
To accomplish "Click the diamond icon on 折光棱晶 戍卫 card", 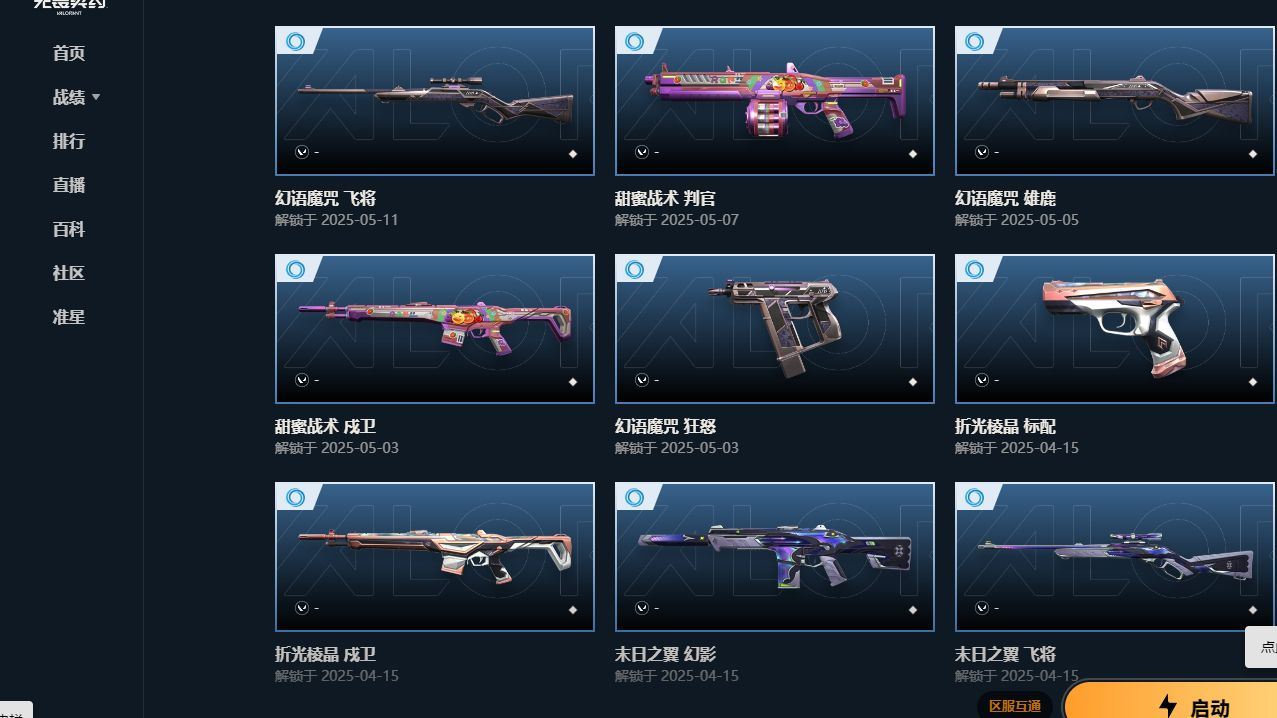I will (x=573, y=610).
